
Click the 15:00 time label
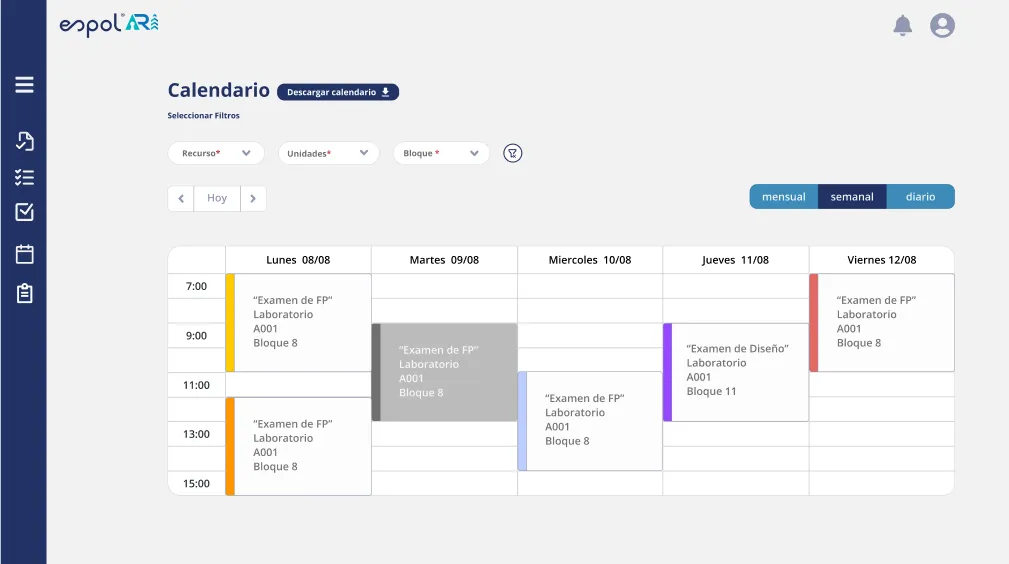click(x=196, y=484)
